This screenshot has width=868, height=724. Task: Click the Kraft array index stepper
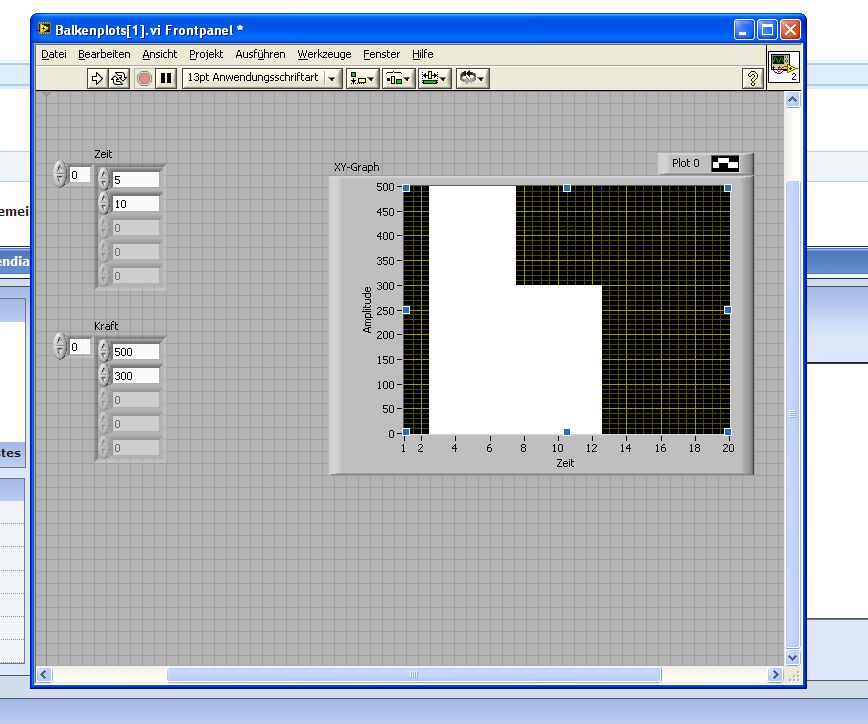(x=60, y=347)
